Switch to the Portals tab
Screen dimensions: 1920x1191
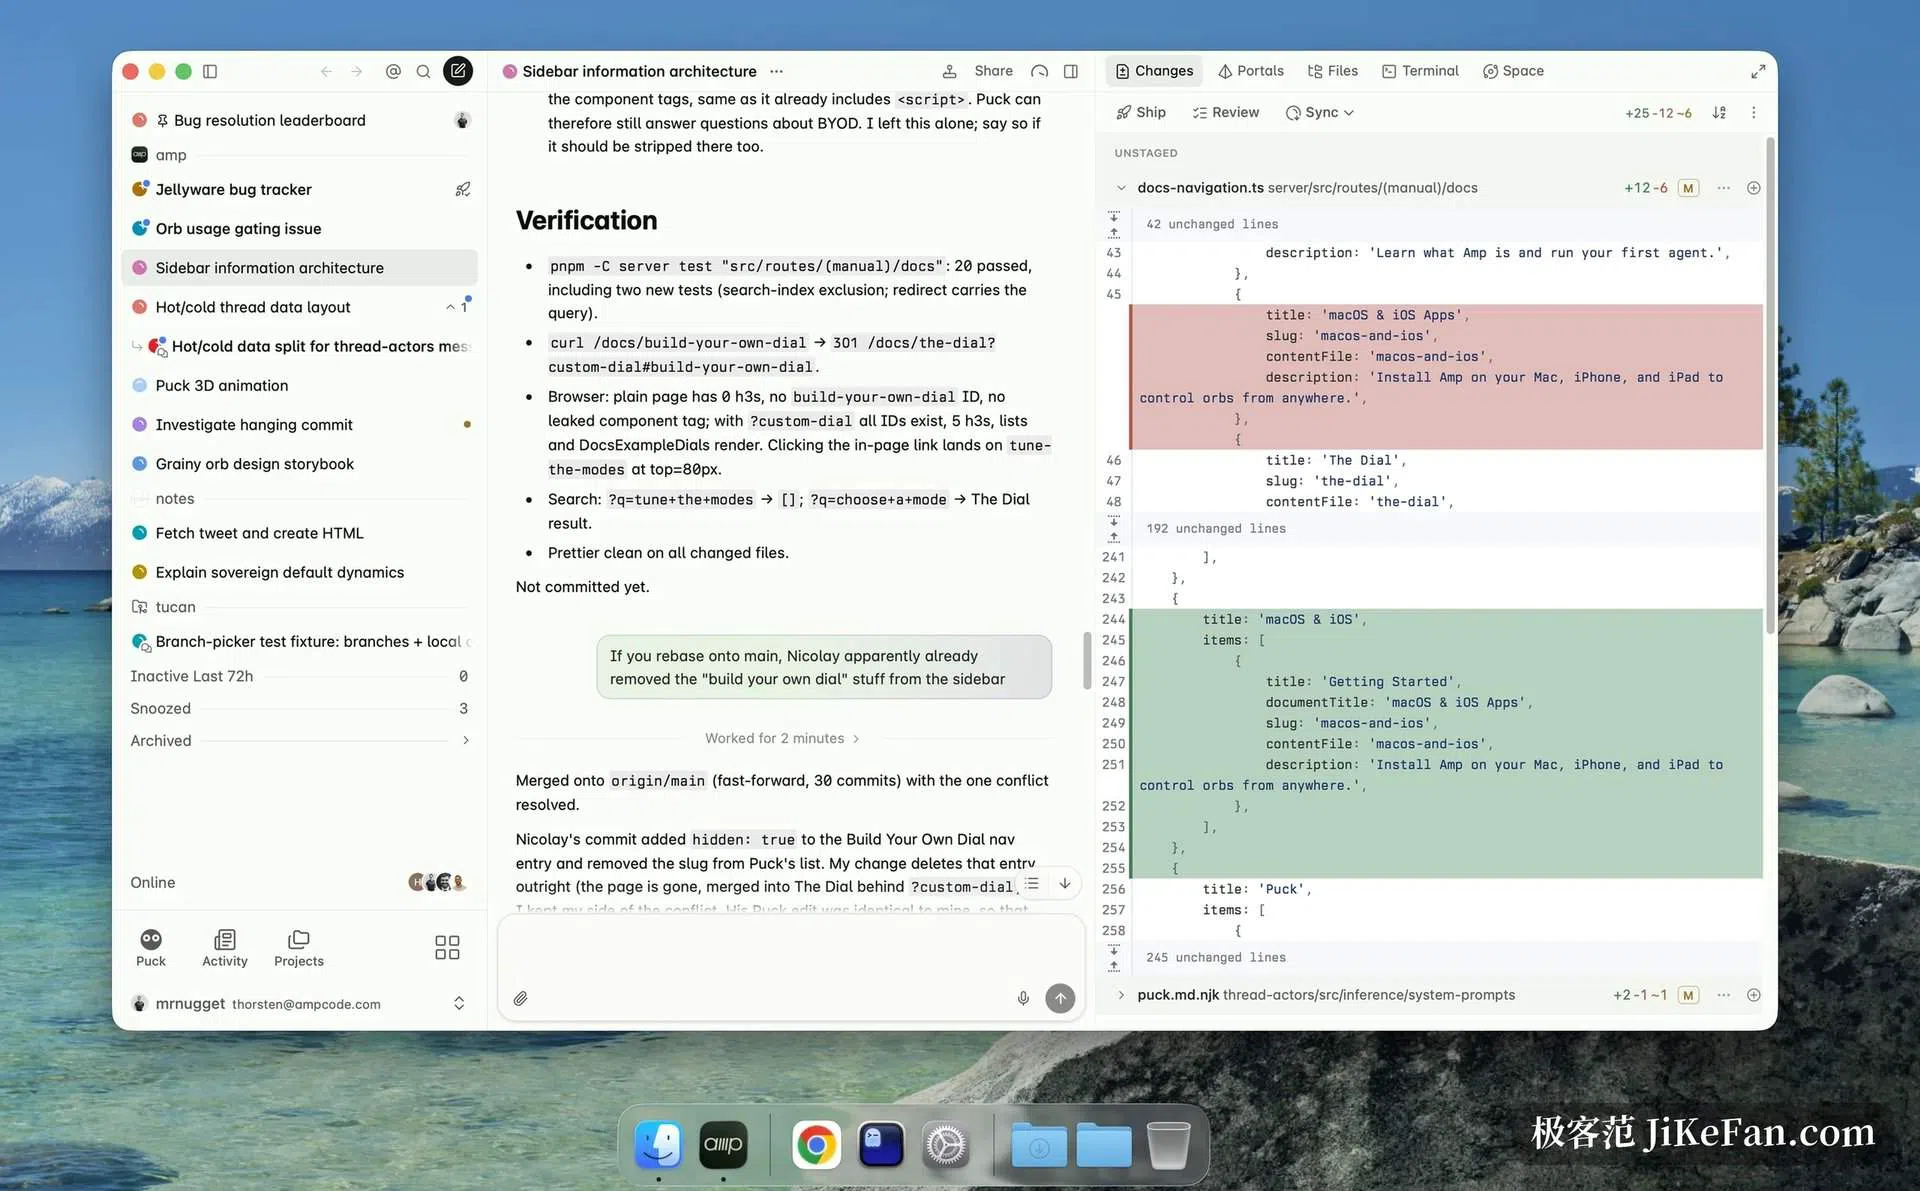click(1250, 71)
